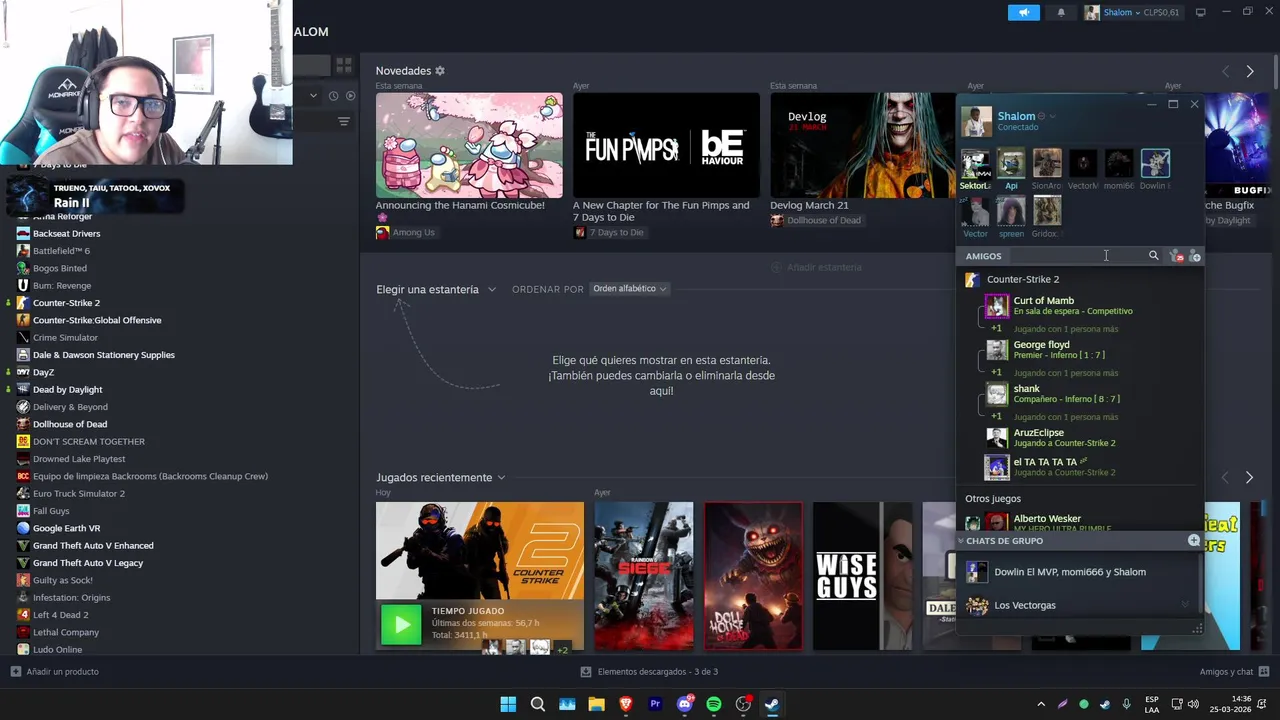The height and width of the screenshot is (720, 1280).
Task: Click Añadir estantería
Action: click(816, 267)
